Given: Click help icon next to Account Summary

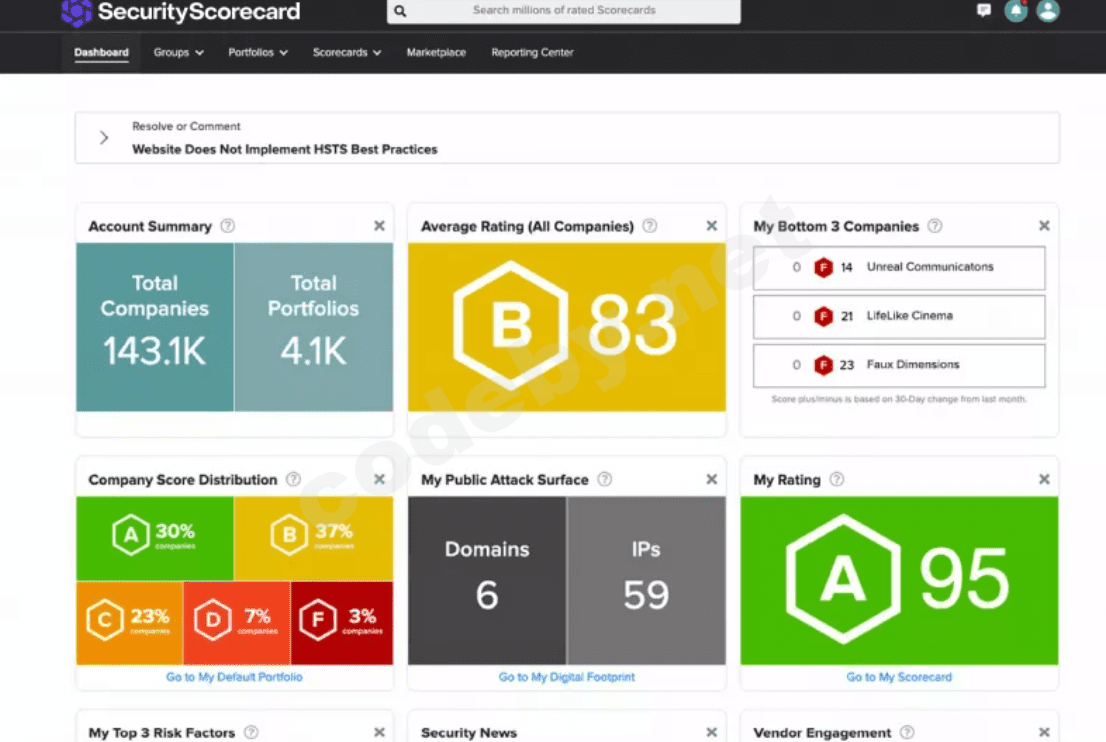Looking at the screenshot, I should pyautogui.click(x=228, y=226).
